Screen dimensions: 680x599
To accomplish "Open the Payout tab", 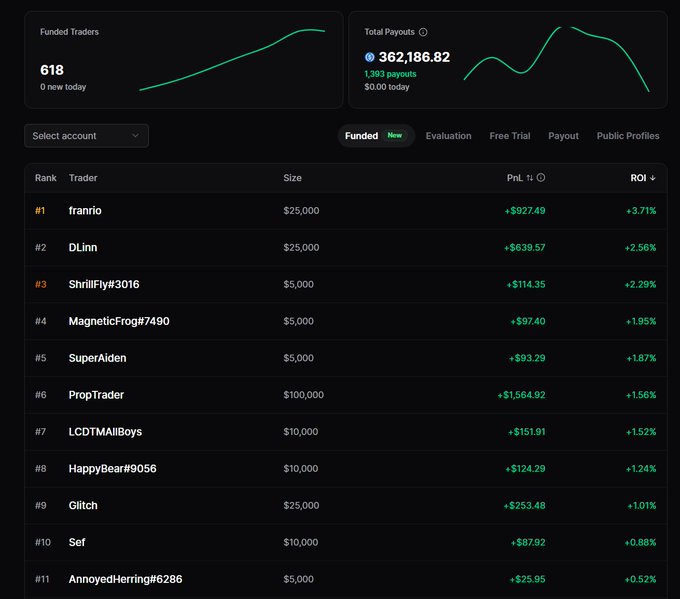I will tap(563, 136).
